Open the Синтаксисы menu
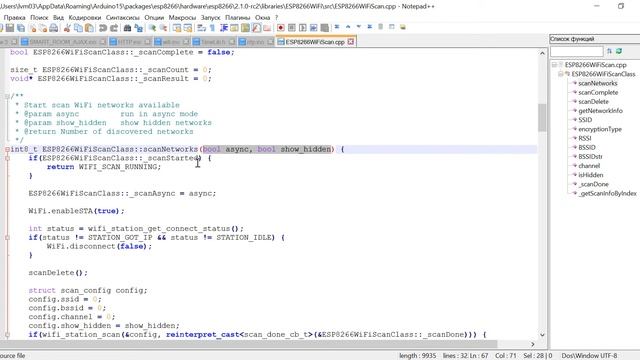The height and width of the screenshot is (360, 640). 122,18
